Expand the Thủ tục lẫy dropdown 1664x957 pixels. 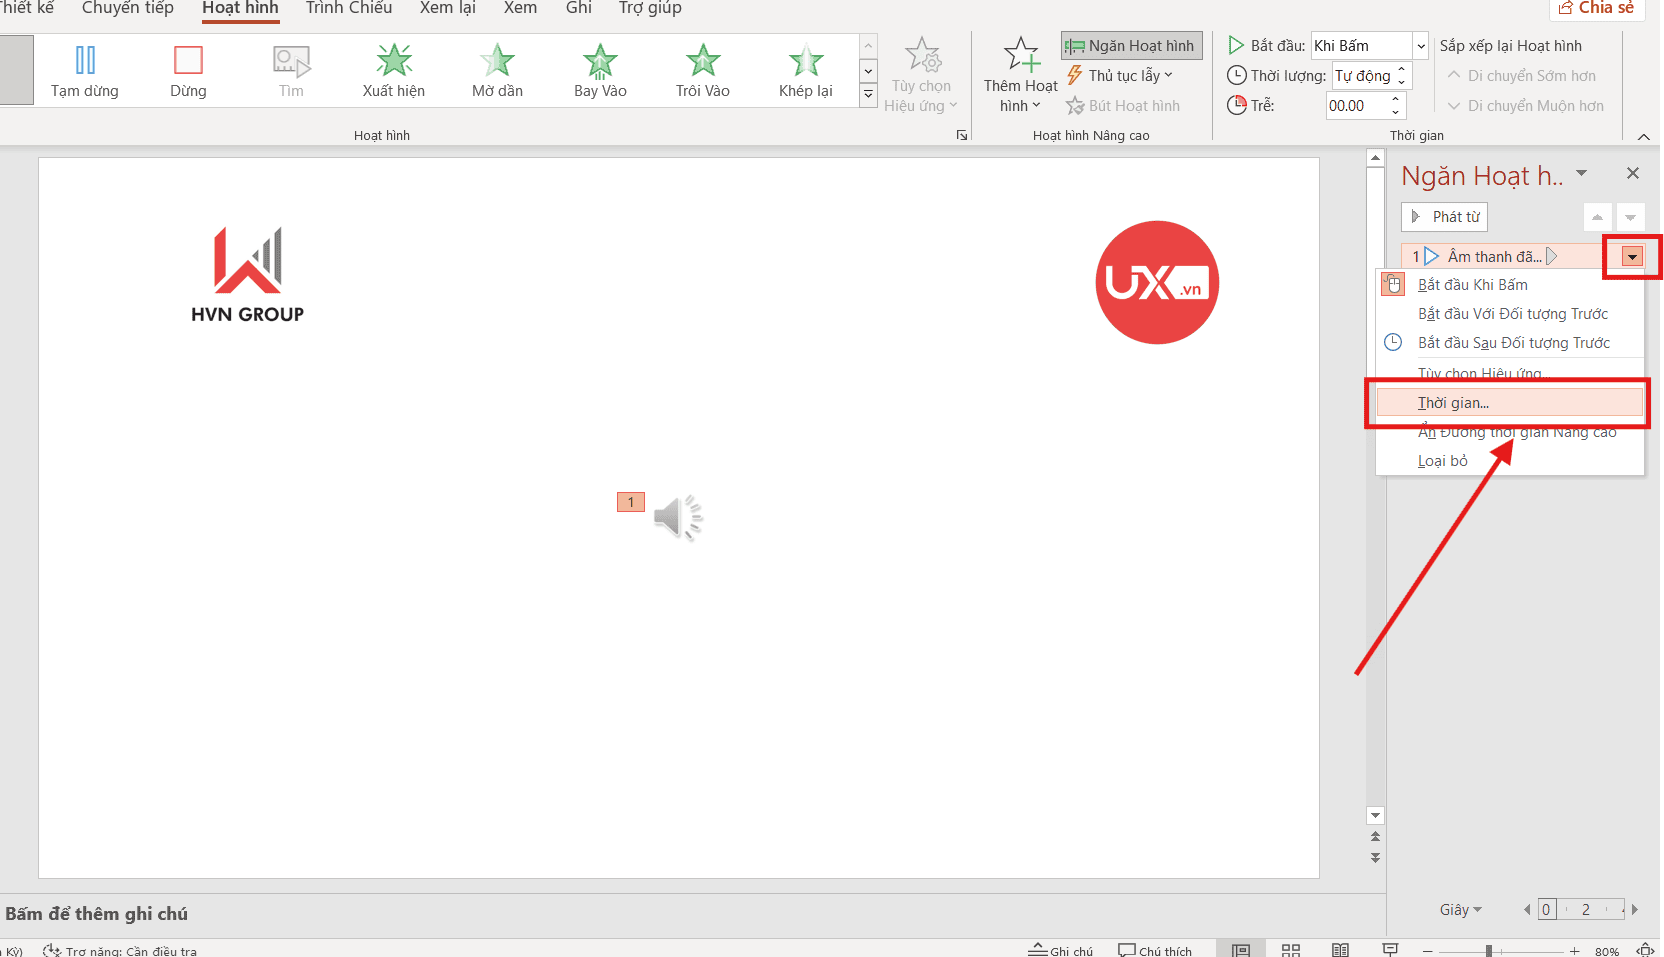pos(1120,76)
